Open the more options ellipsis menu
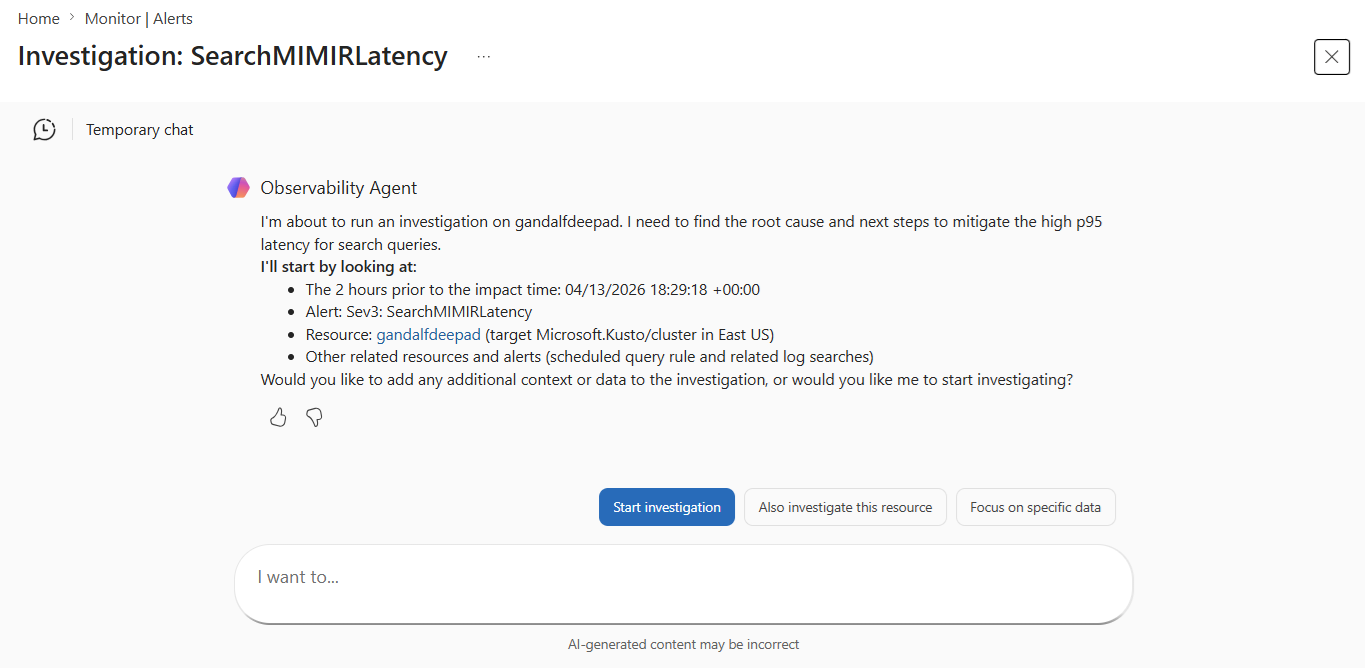 tap(484, 57)
